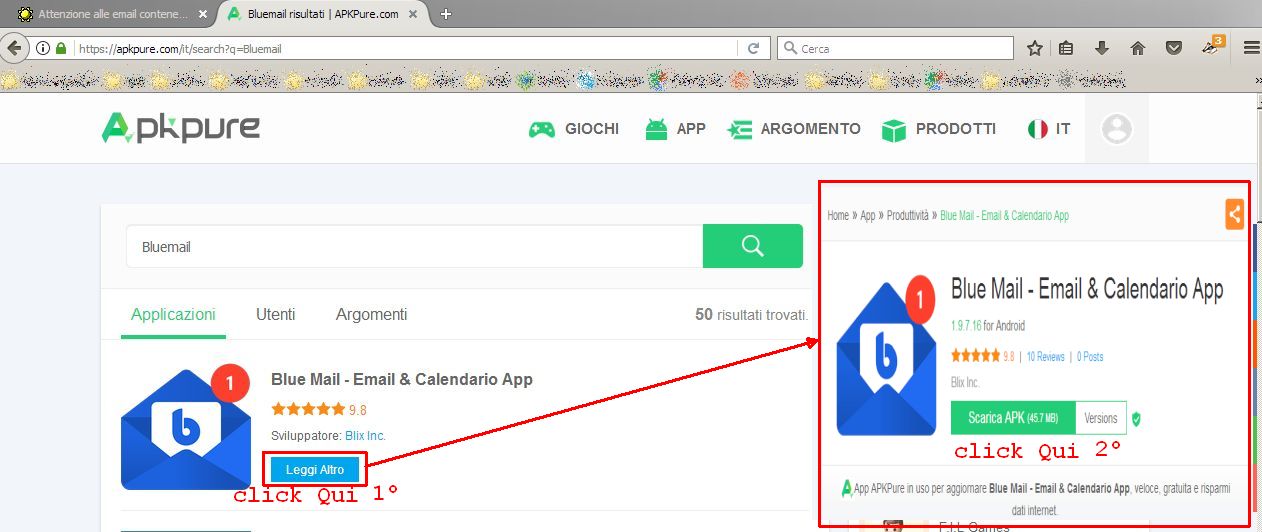Open the bookmarks list icon
This screenshot has height=532, width=1262.
tap(1066, 48)
